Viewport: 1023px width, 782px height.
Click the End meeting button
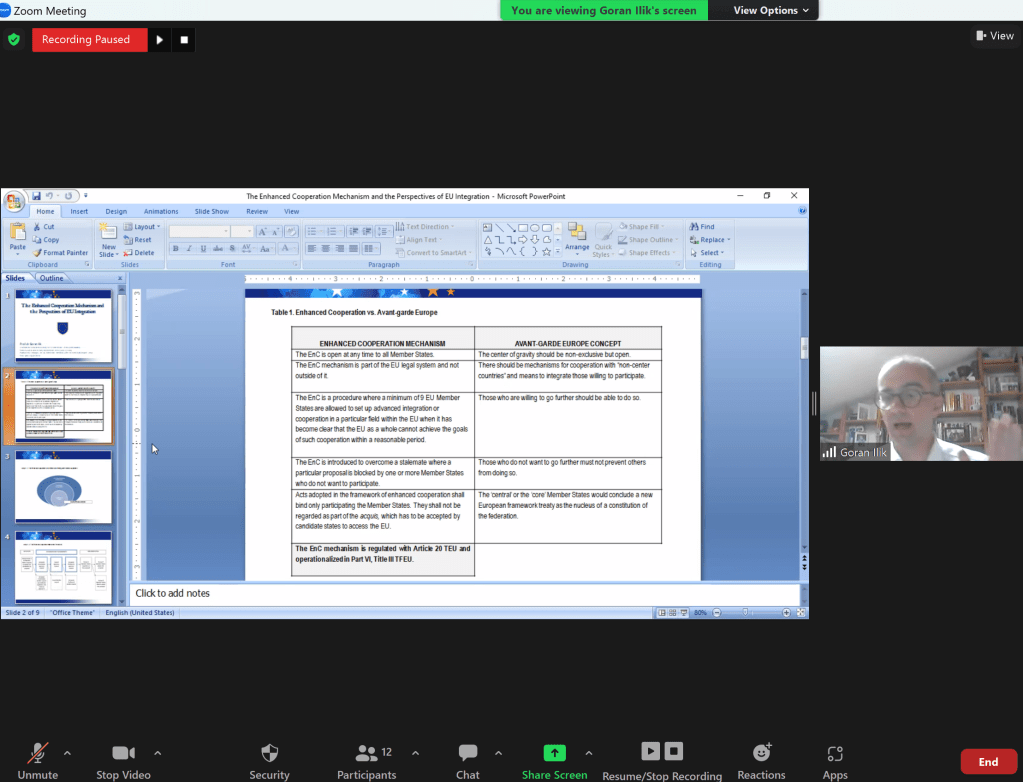pyautogui.click(x=988, y=762)
